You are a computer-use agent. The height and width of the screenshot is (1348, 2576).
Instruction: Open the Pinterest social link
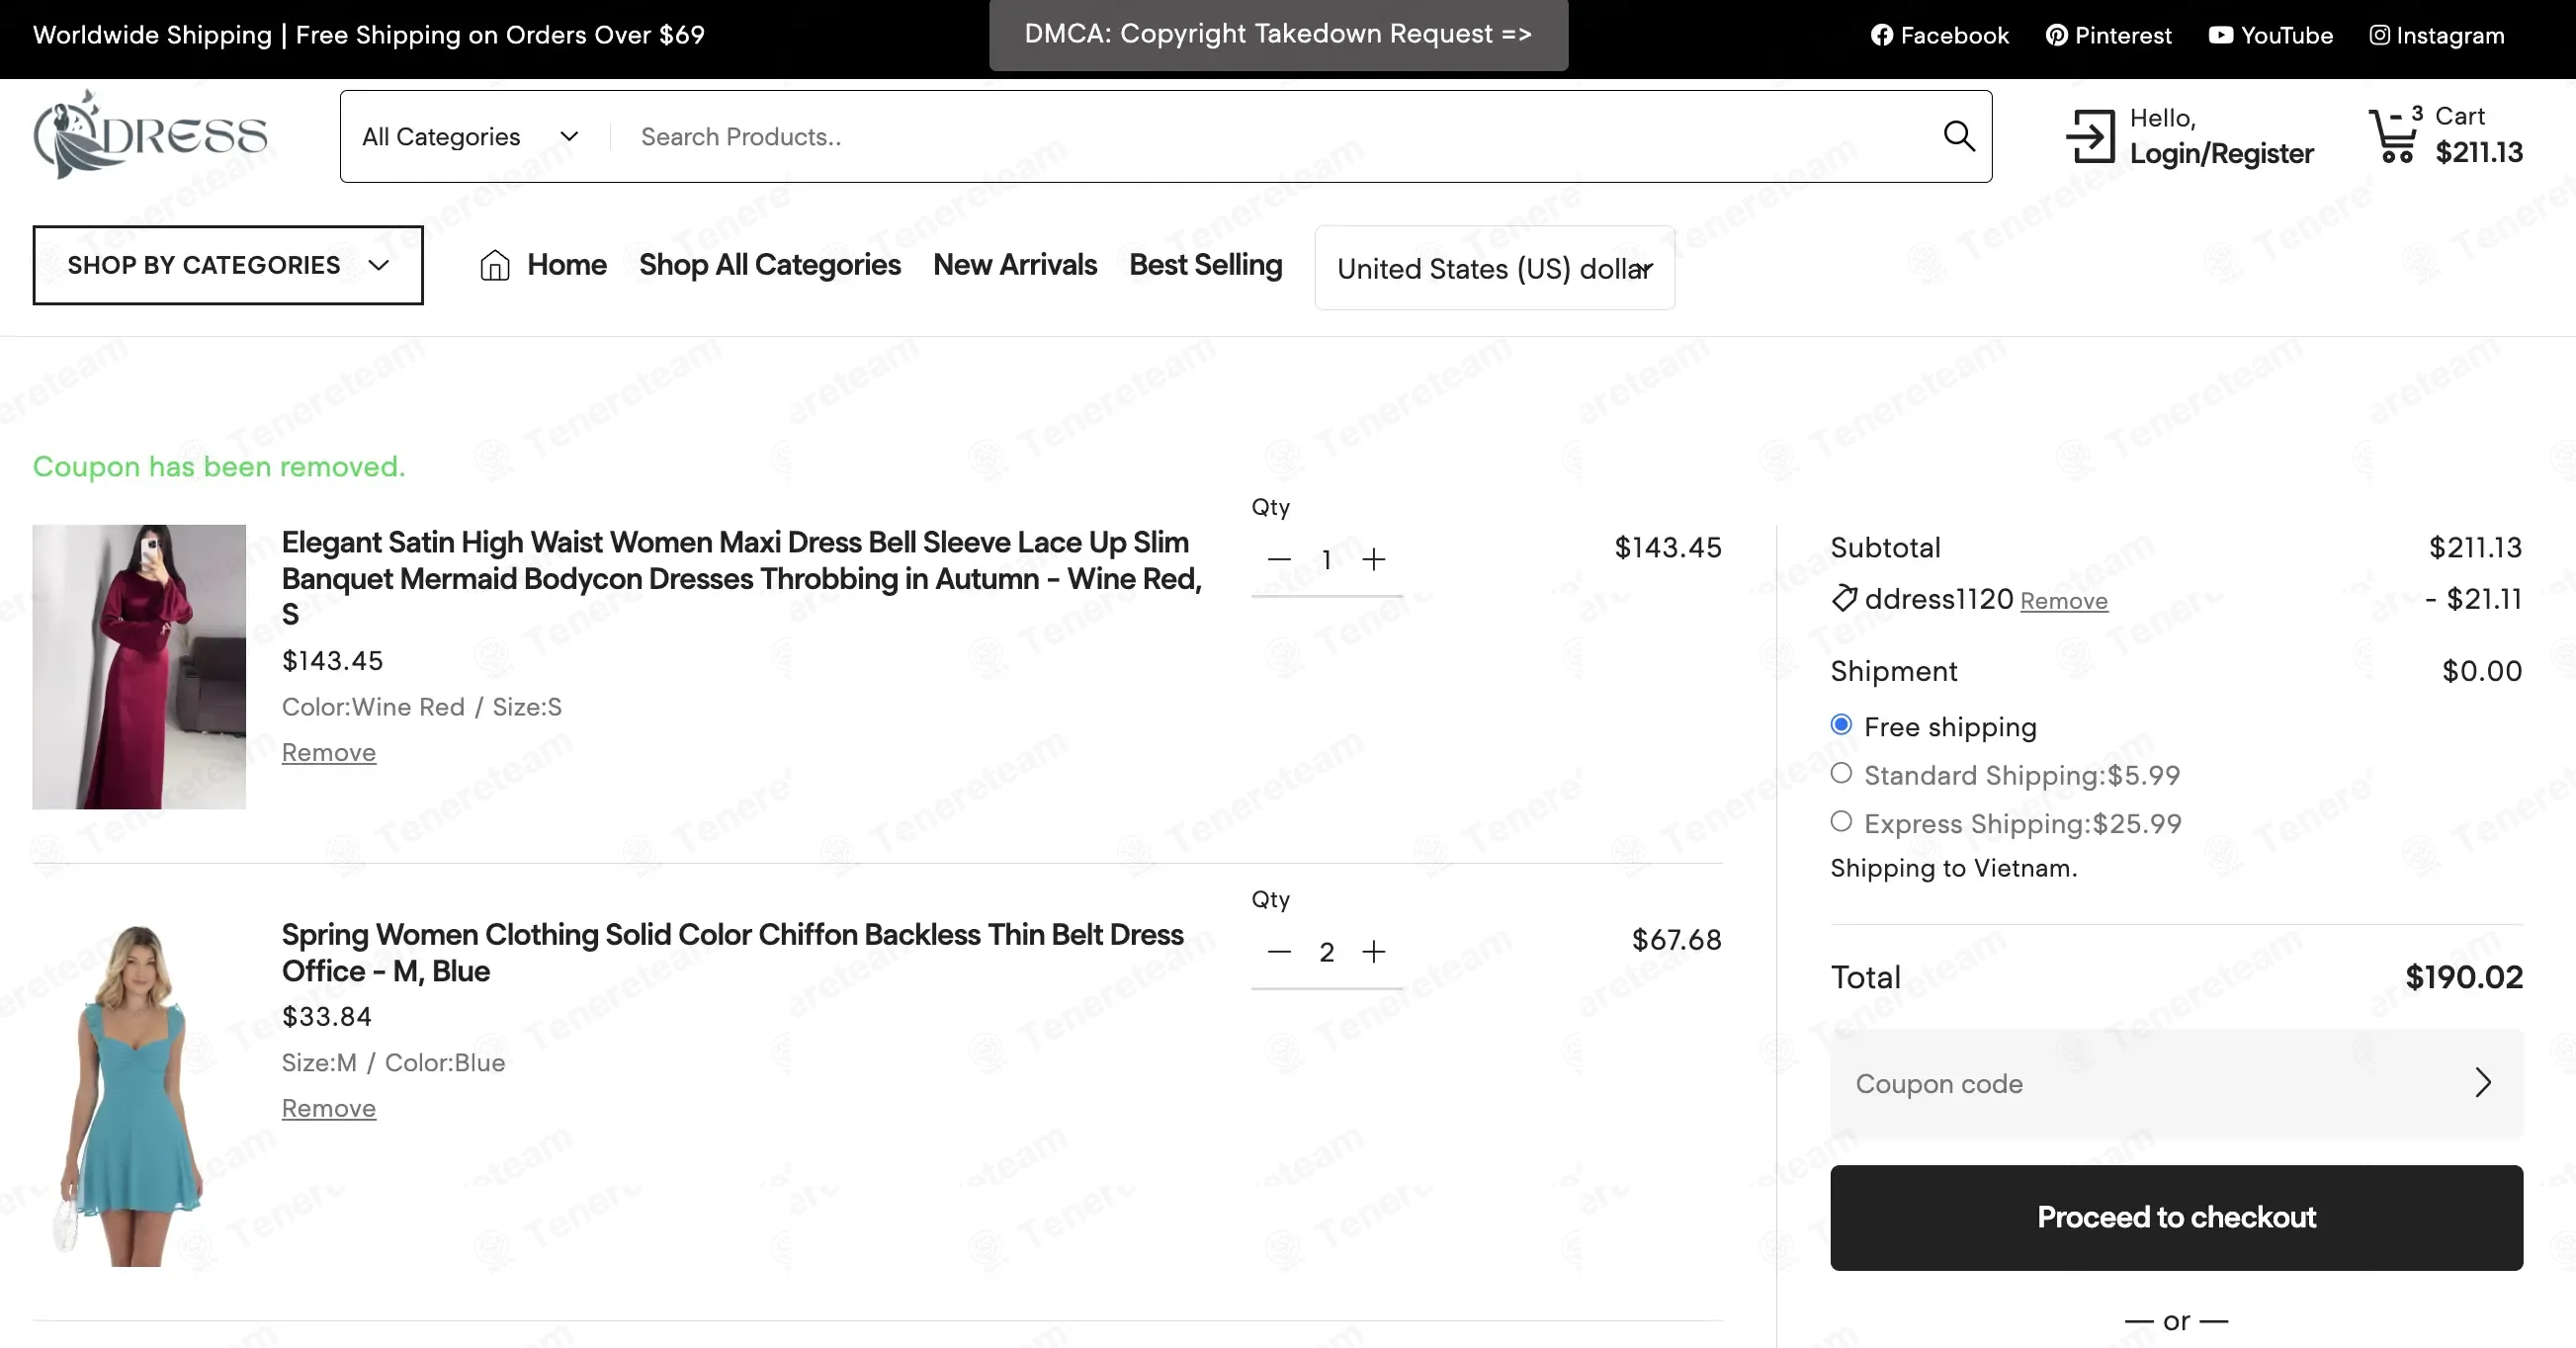click(2108, 35)
